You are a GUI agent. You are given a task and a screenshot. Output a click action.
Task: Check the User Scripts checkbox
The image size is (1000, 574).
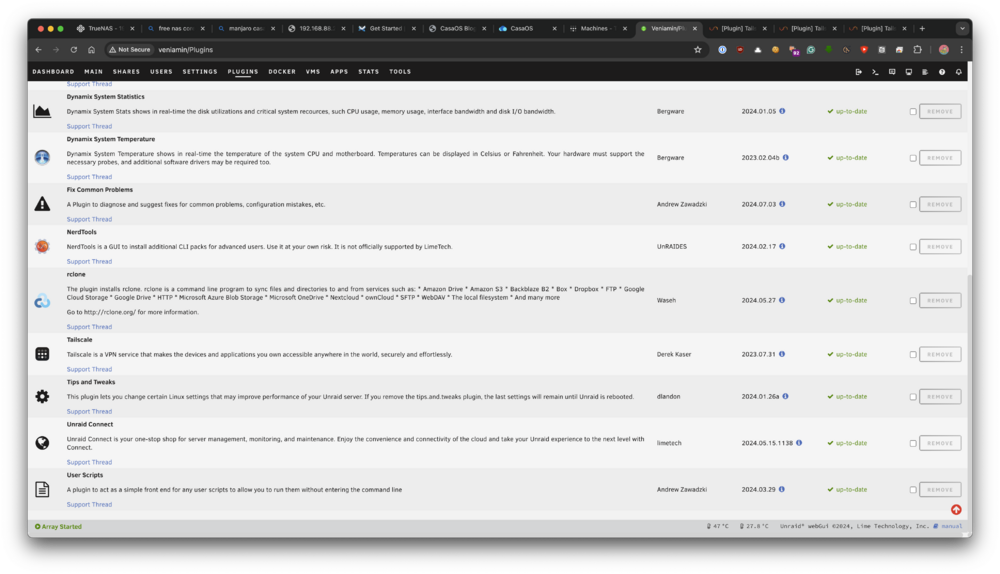pos(913,490)
